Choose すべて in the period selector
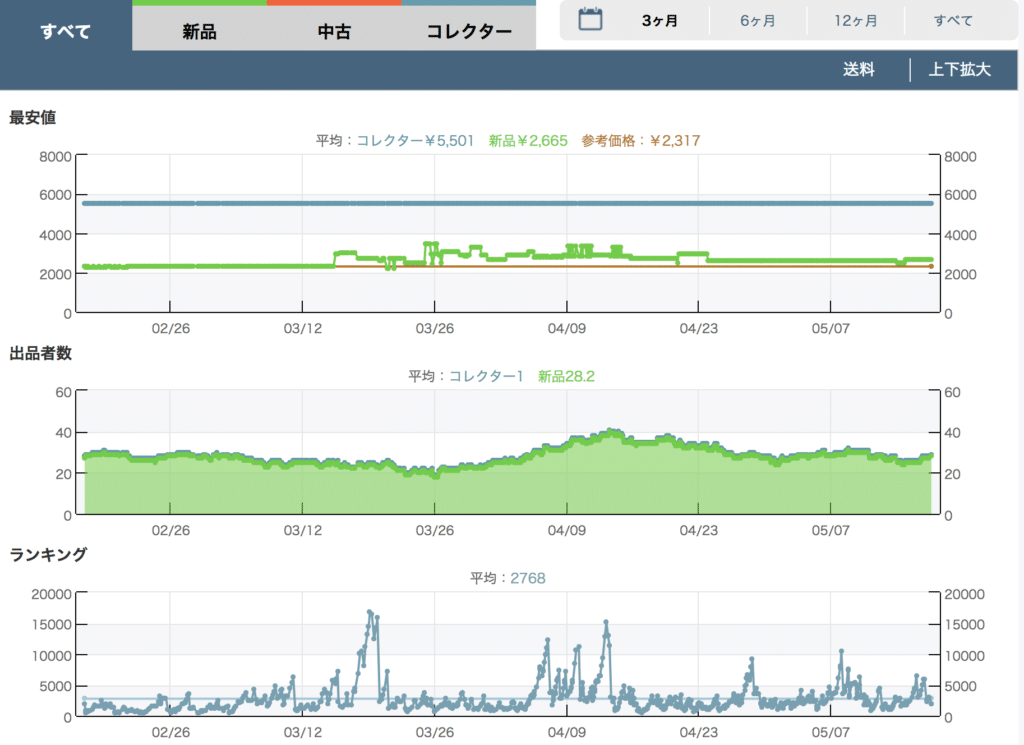Screen dimensions: 1024x745 (952, 21)
